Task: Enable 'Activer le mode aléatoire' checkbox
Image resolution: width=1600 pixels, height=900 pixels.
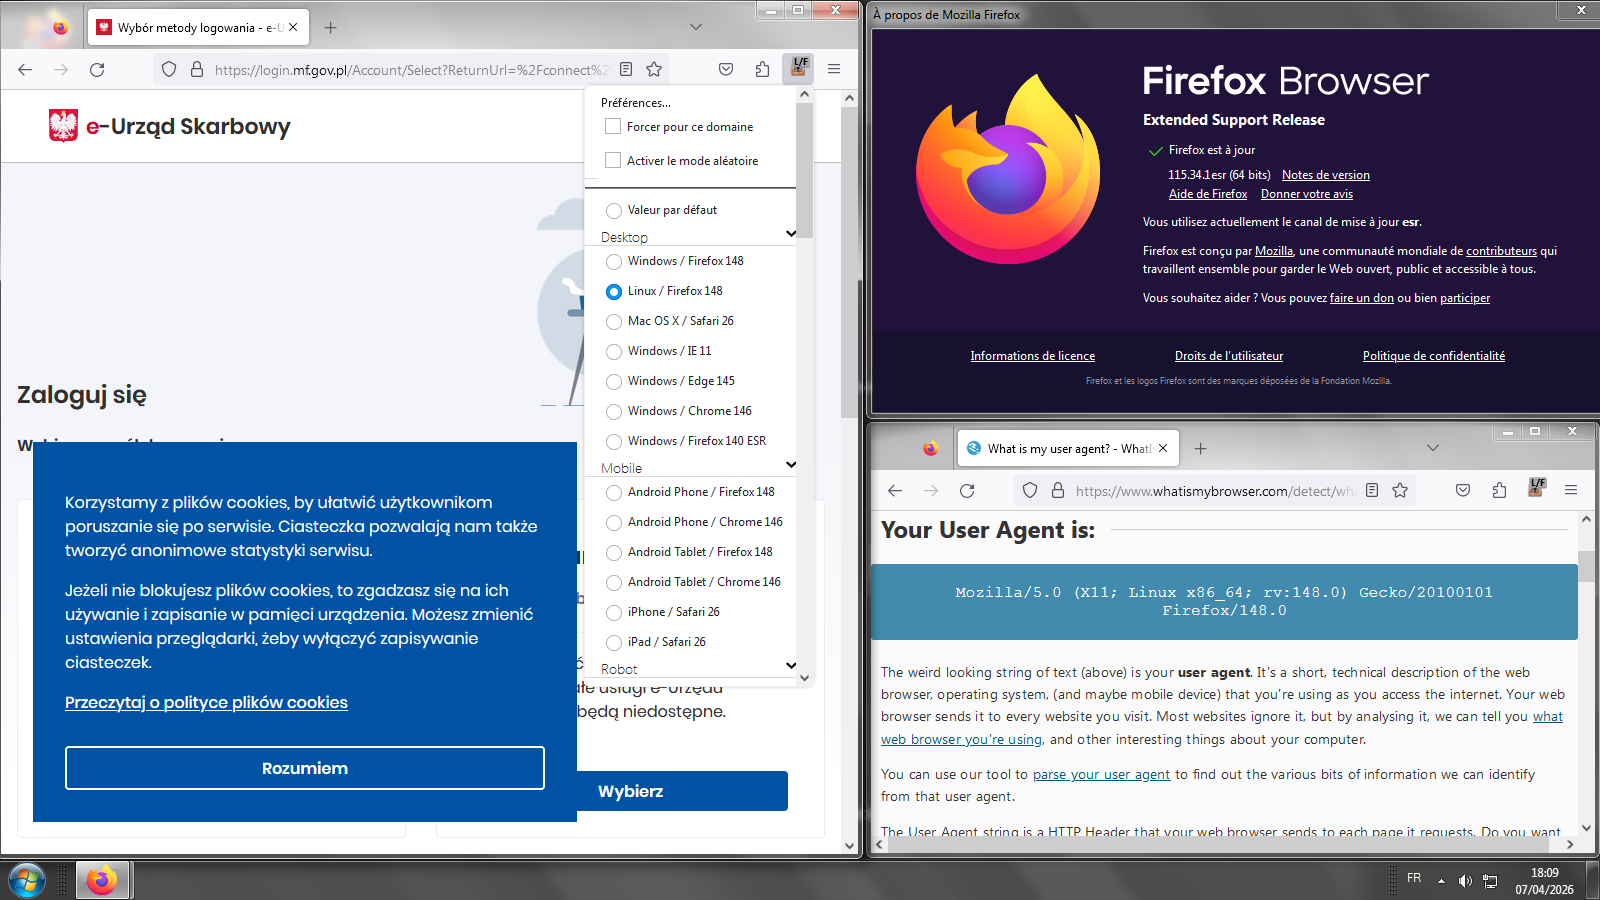Action: (613, 161)
